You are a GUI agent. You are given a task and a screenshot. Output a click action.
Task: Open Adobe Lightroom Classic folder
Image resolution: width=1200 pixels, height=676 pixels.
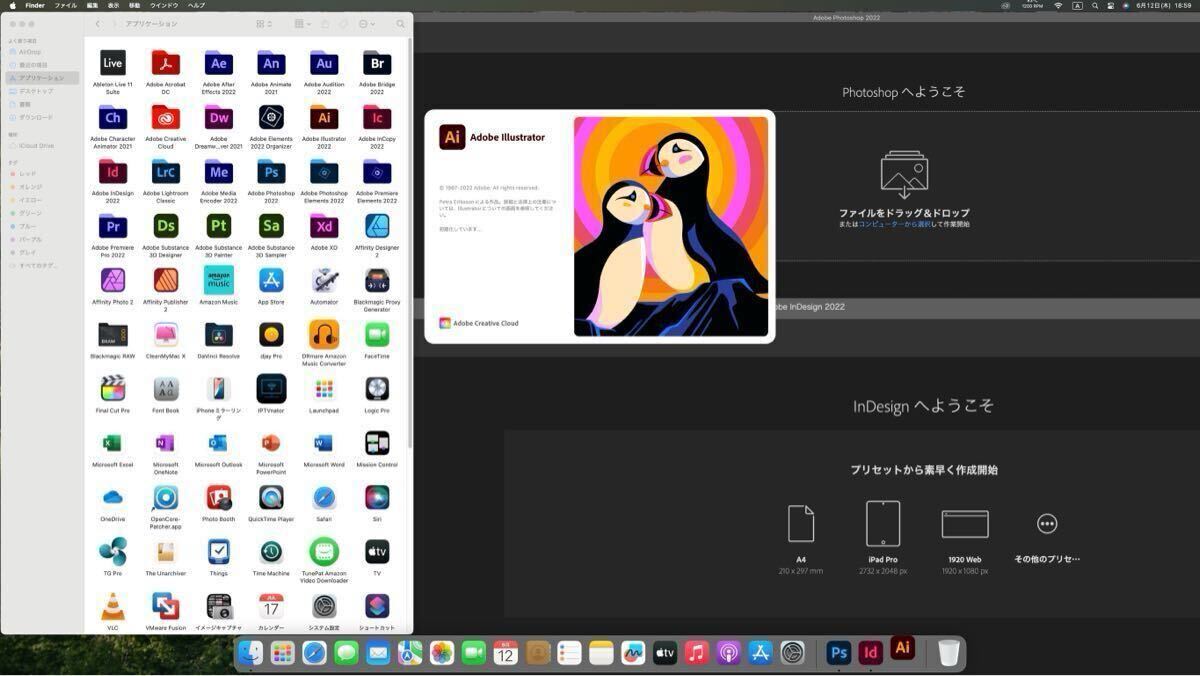pos(165,172)
